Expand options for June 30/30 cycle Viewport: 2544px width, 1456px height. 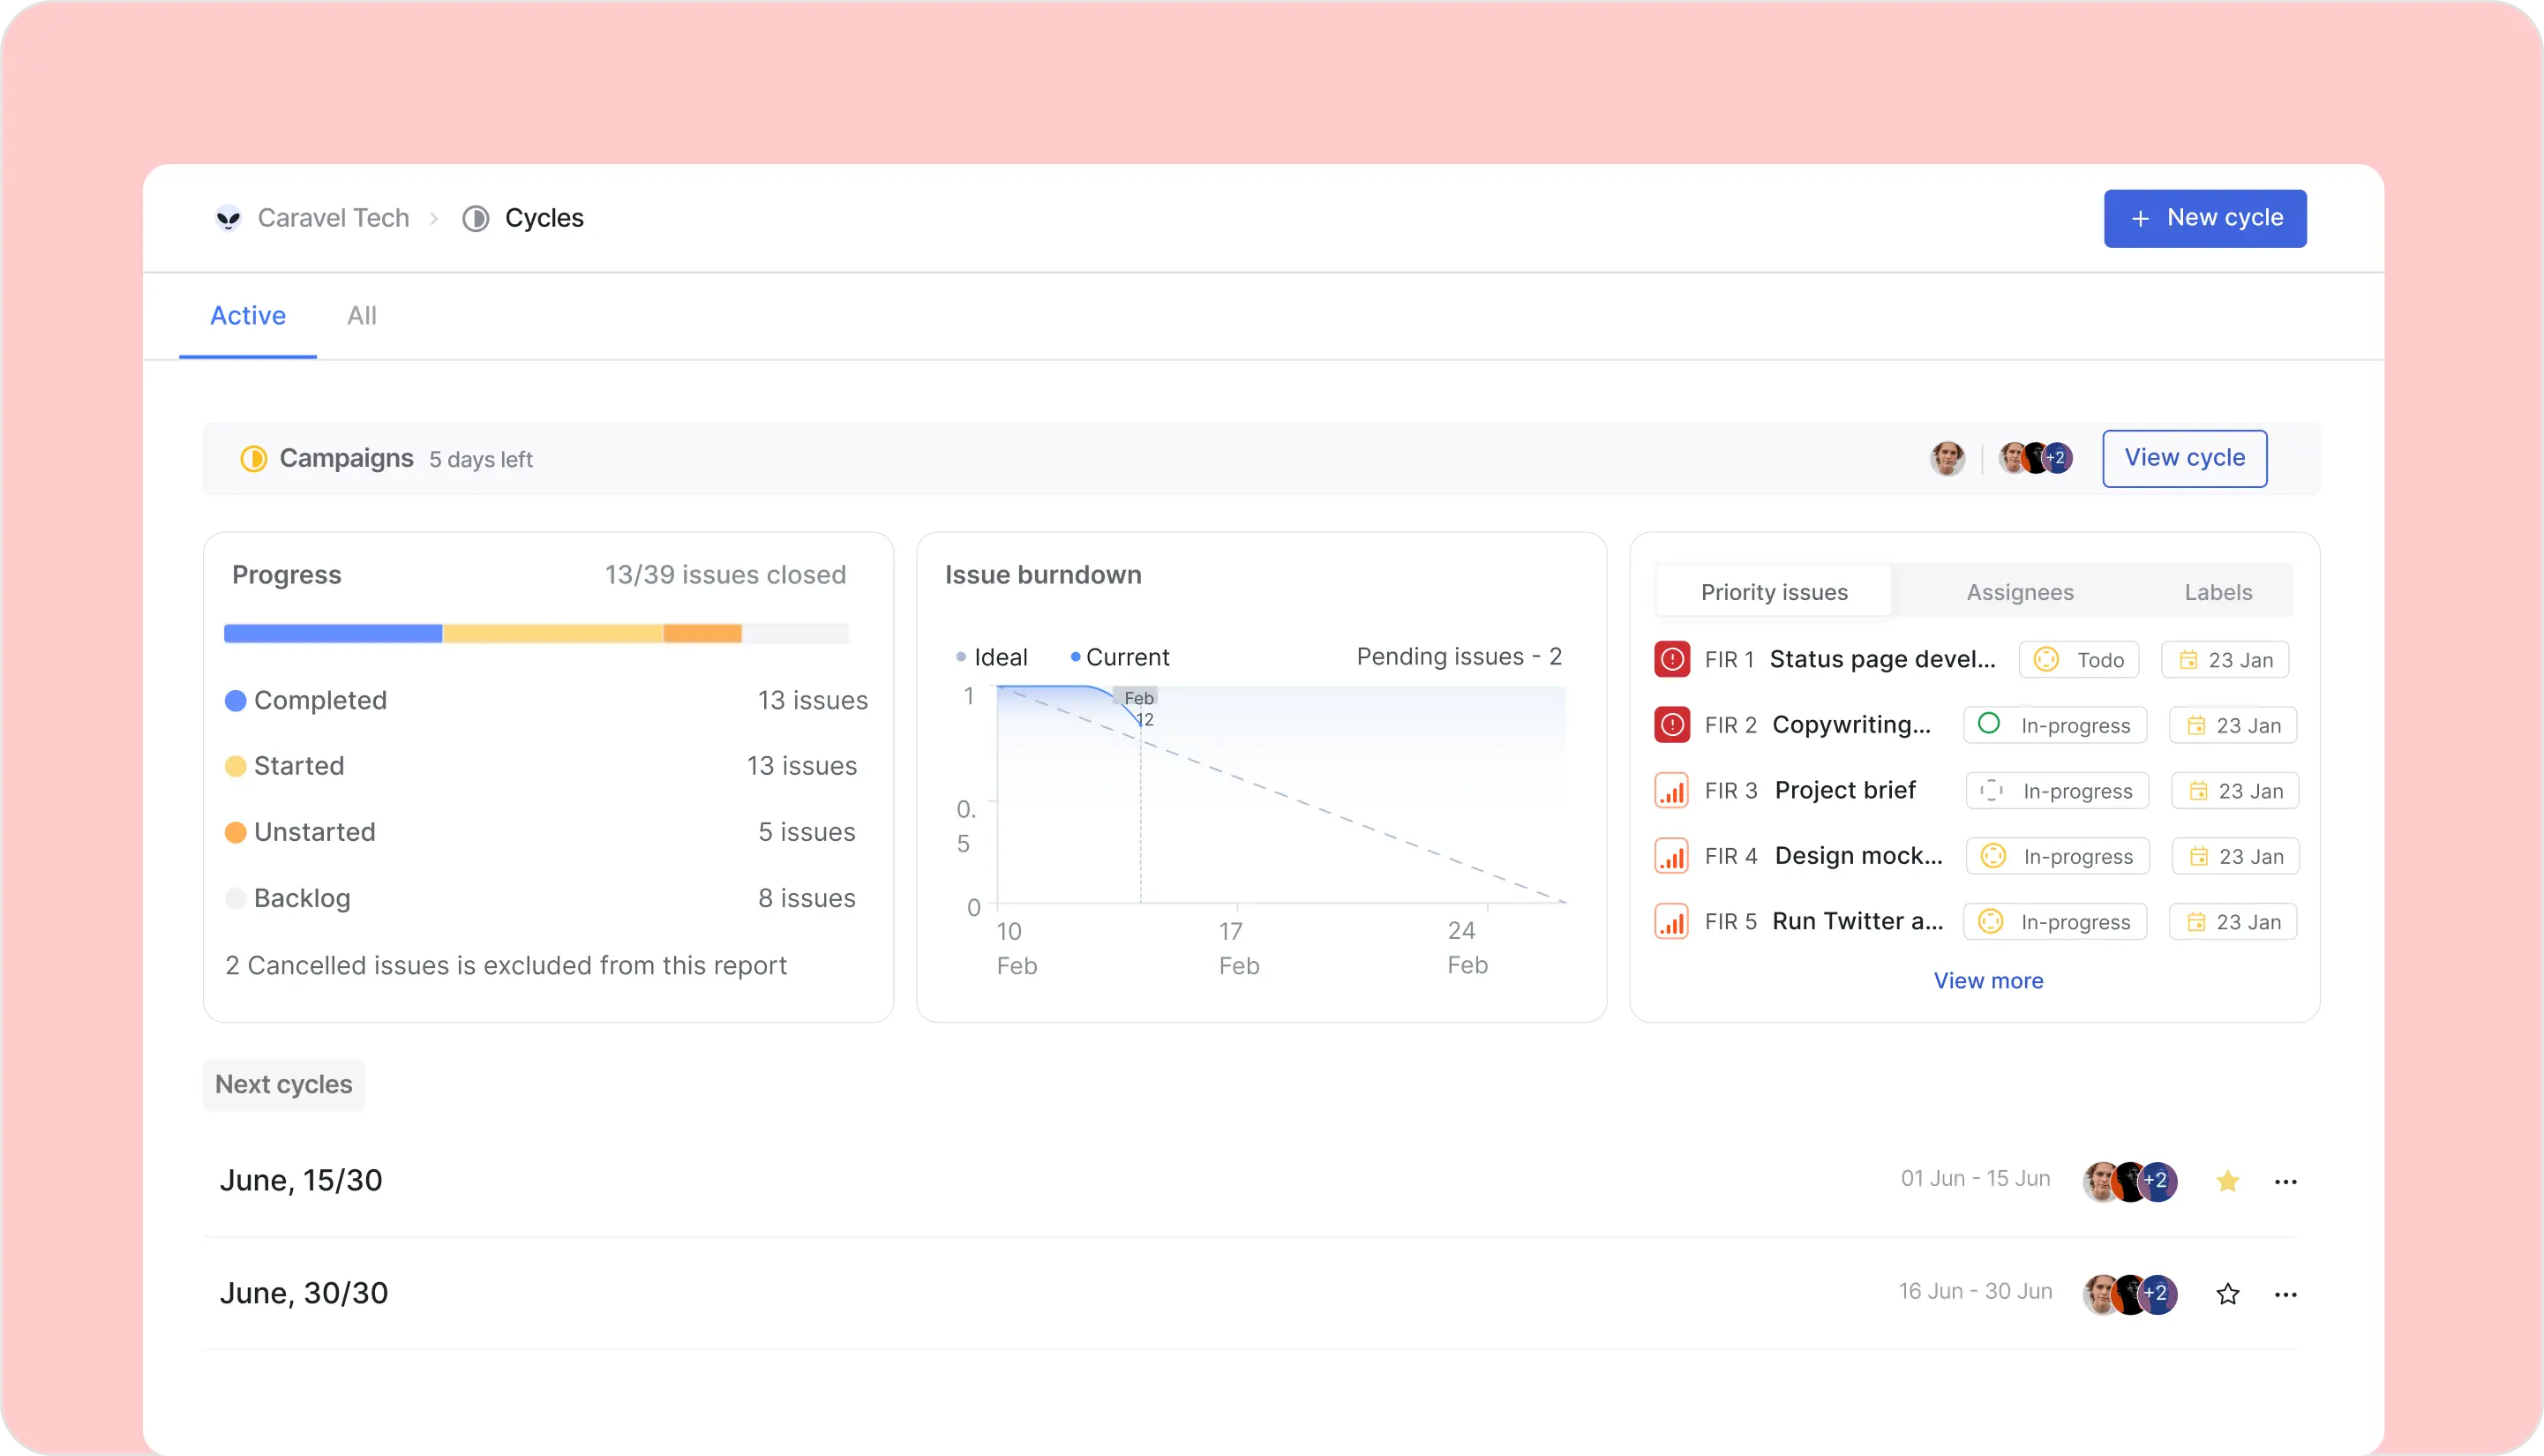pos(2289,1294)
